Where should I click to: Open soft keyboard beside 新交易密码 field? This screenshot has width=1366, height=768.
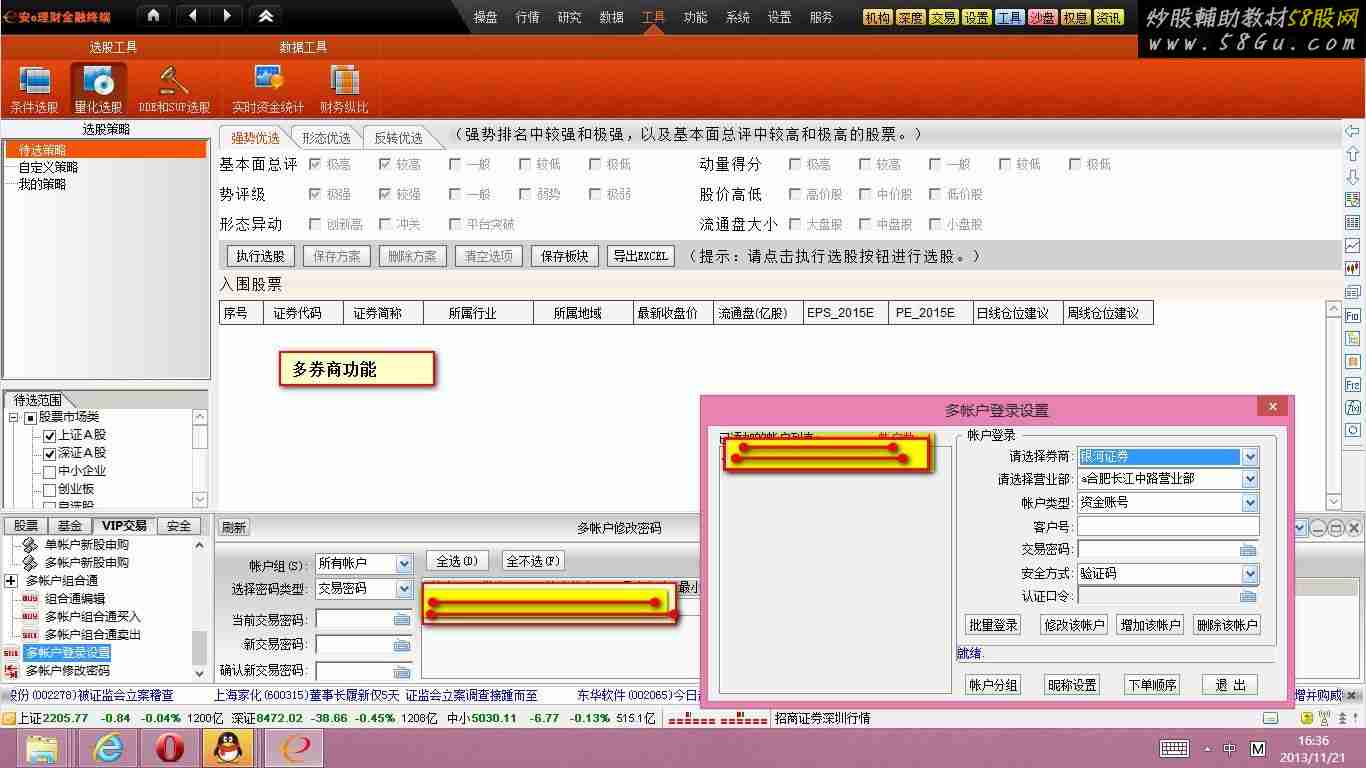pyautogui.click(x=402, y=645)
